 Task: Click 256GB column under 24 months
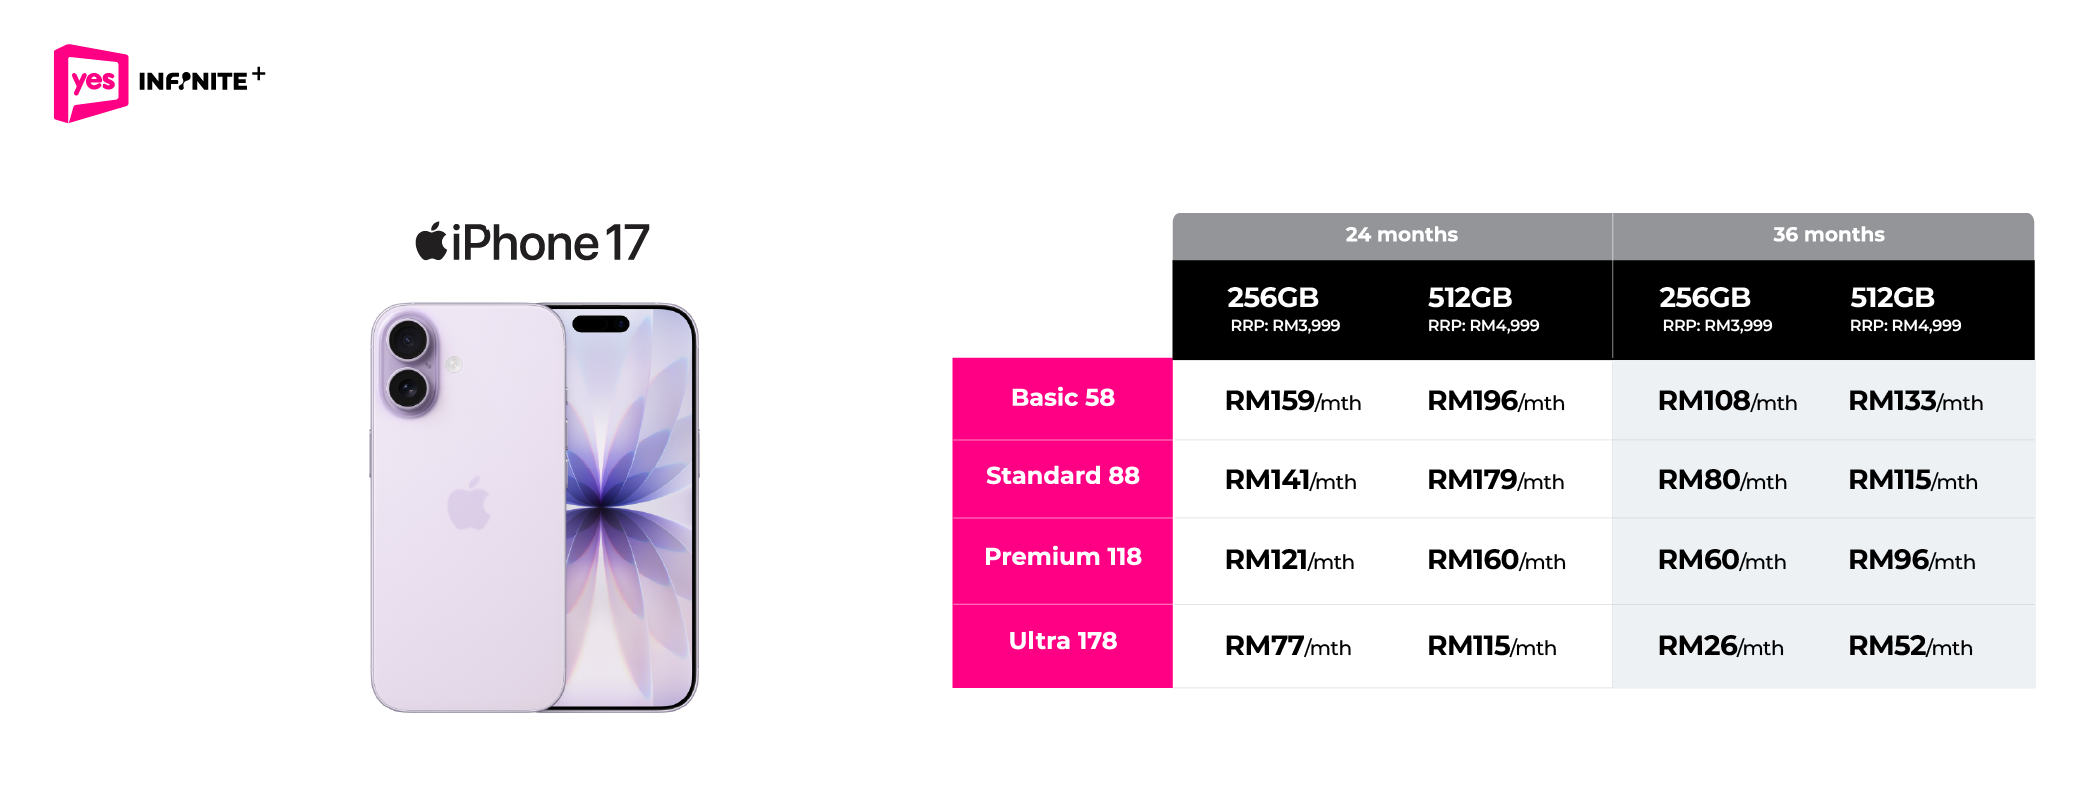click(x=1285, y=309)
